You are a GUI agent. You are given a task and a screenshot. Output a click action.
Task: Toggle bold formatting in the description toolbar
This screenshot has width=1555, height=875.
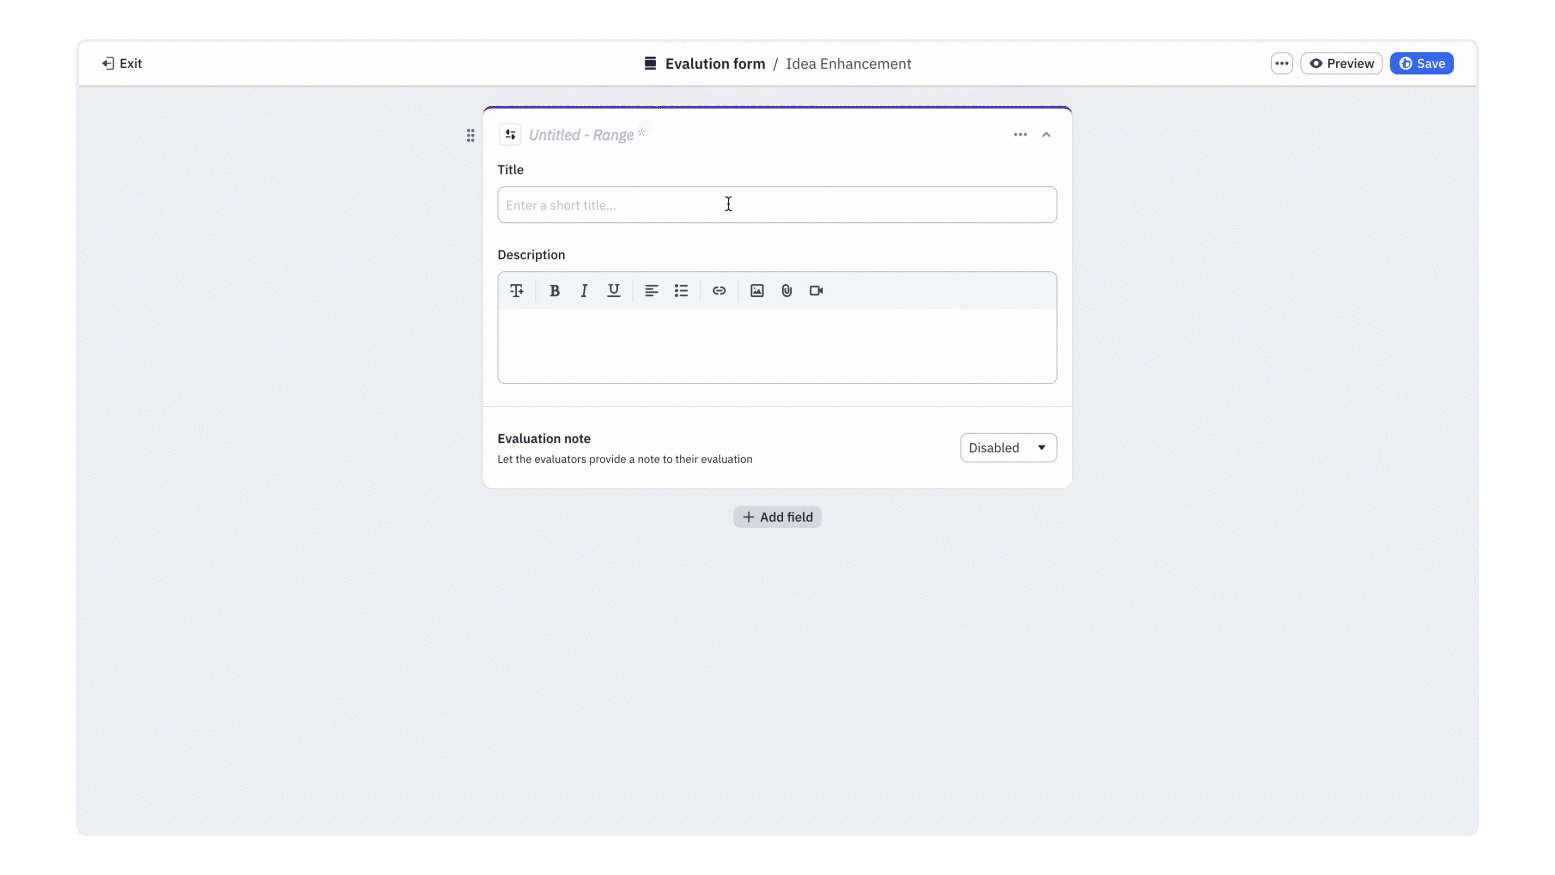[554, 290]
